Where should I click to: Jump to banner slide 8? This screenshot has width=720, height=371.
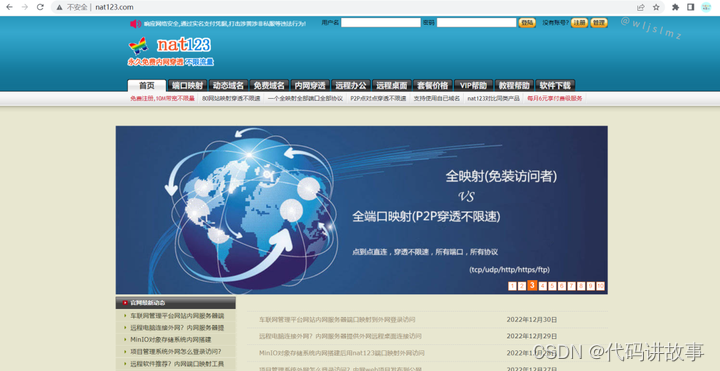[581, 287]
